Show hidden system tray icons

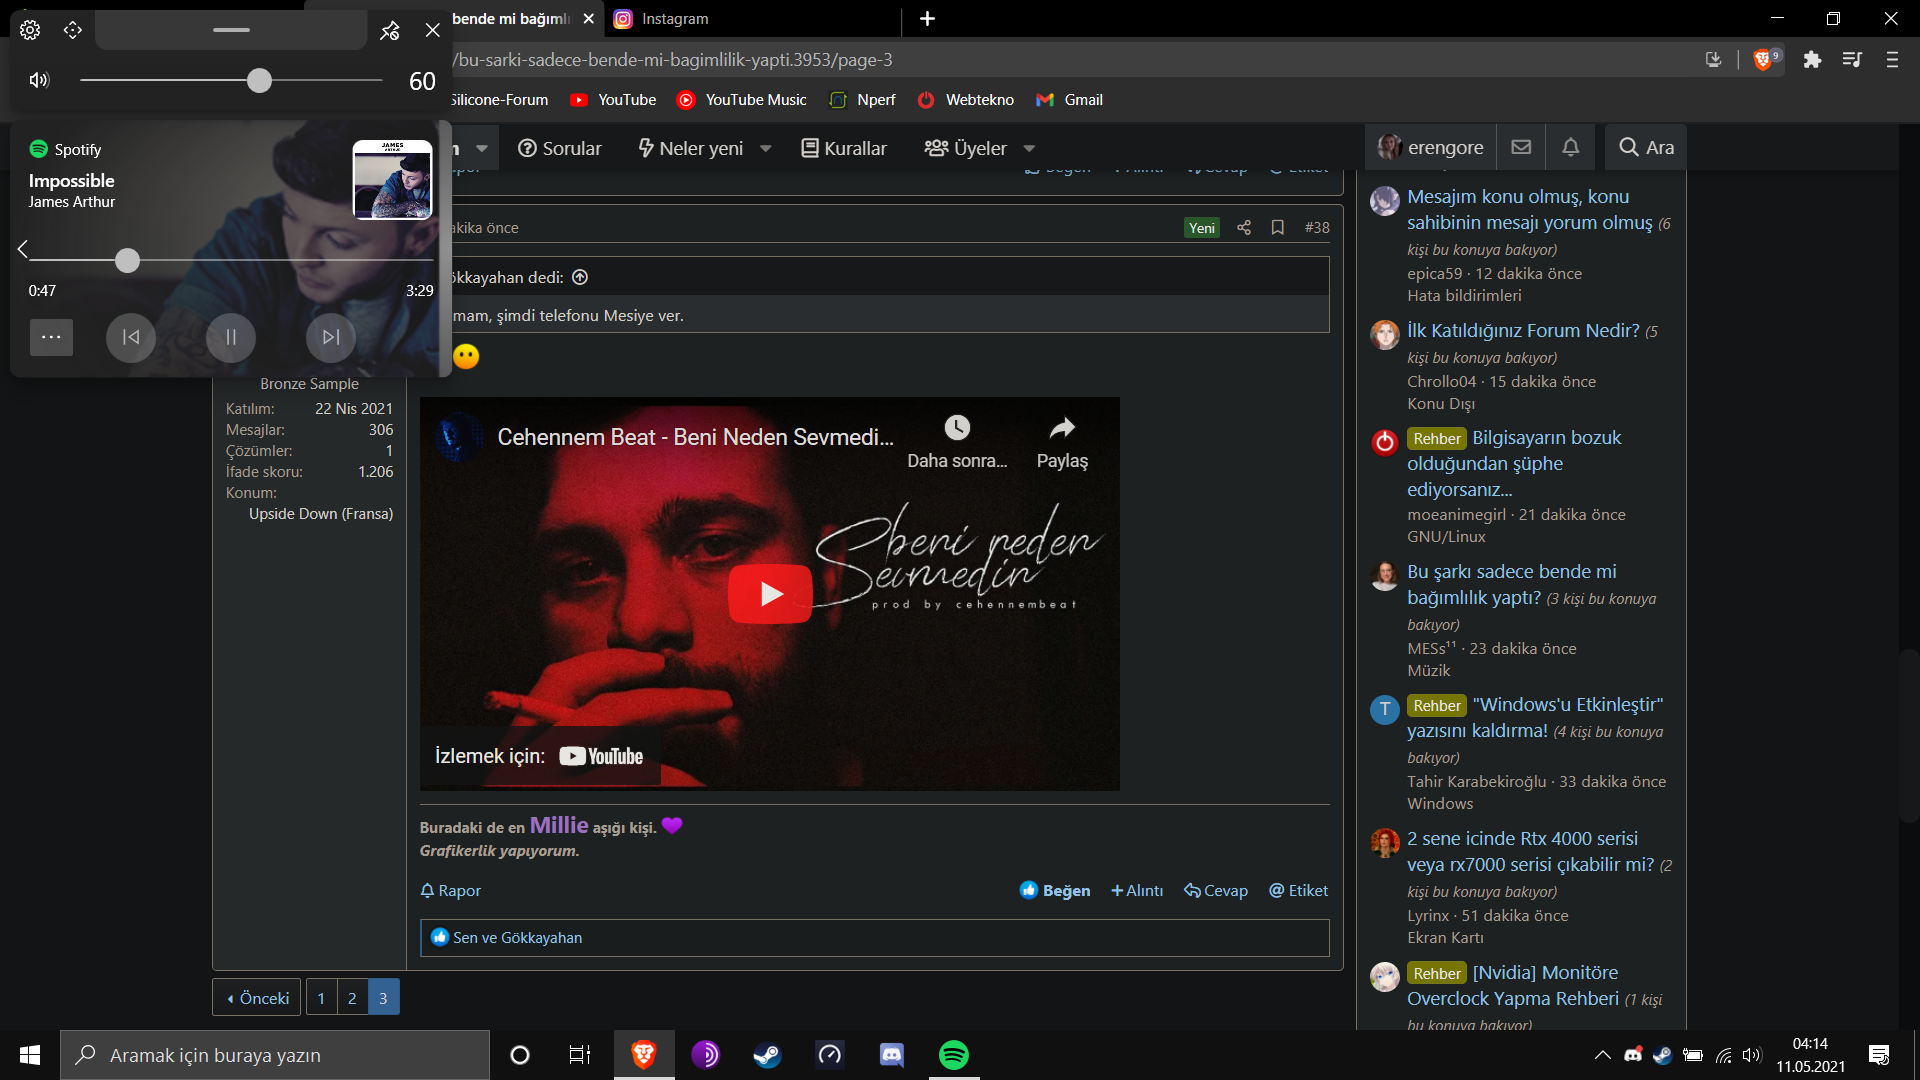(1602, 1055)
